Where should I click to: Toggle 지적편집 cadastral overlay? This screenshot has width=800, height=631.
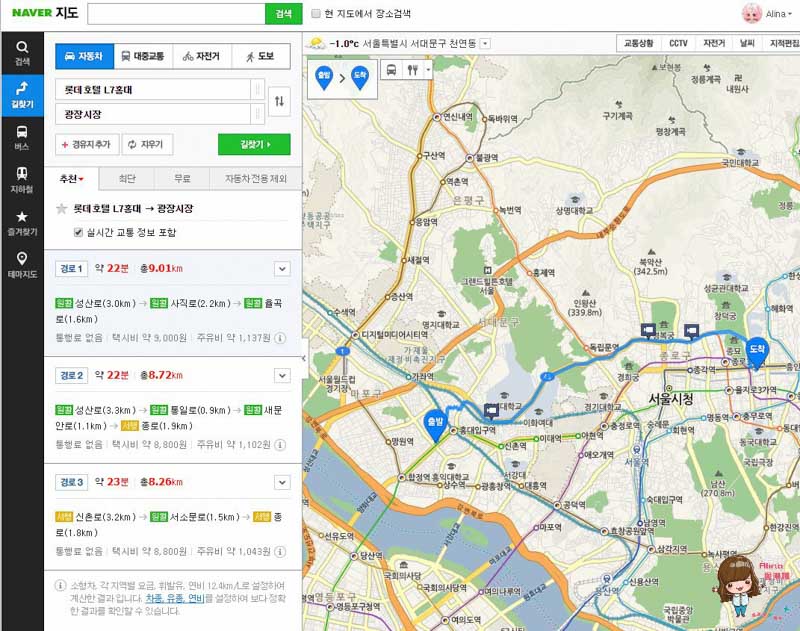(x=783, y=43)
